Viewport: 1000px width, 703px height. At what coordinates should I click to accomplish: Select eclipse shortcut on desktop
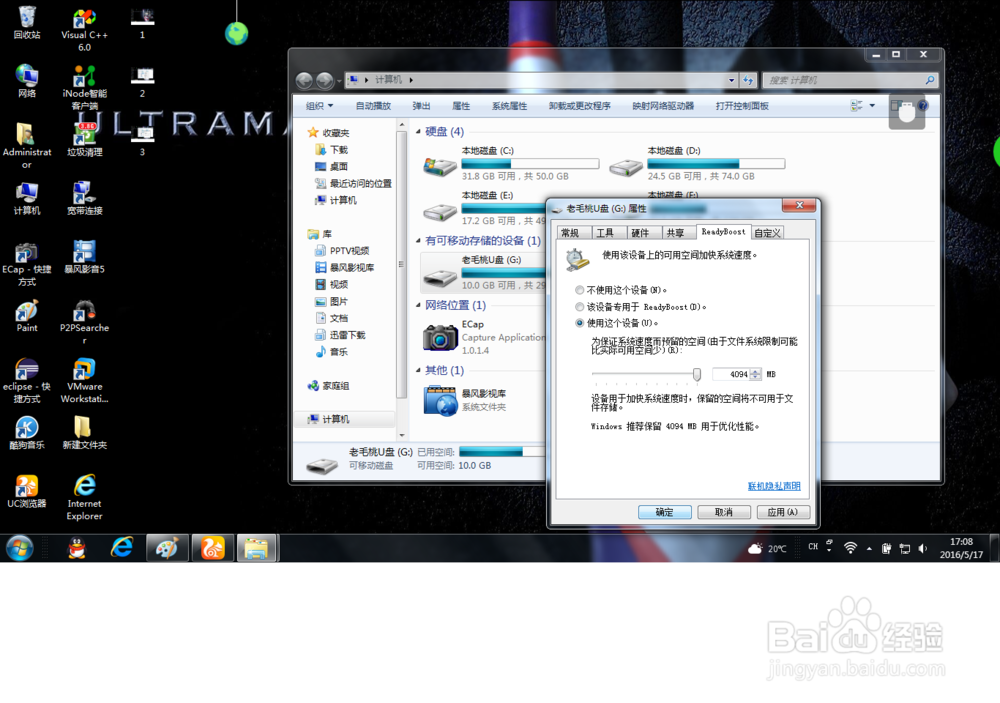pyautogui.click(x=27, y=380)
